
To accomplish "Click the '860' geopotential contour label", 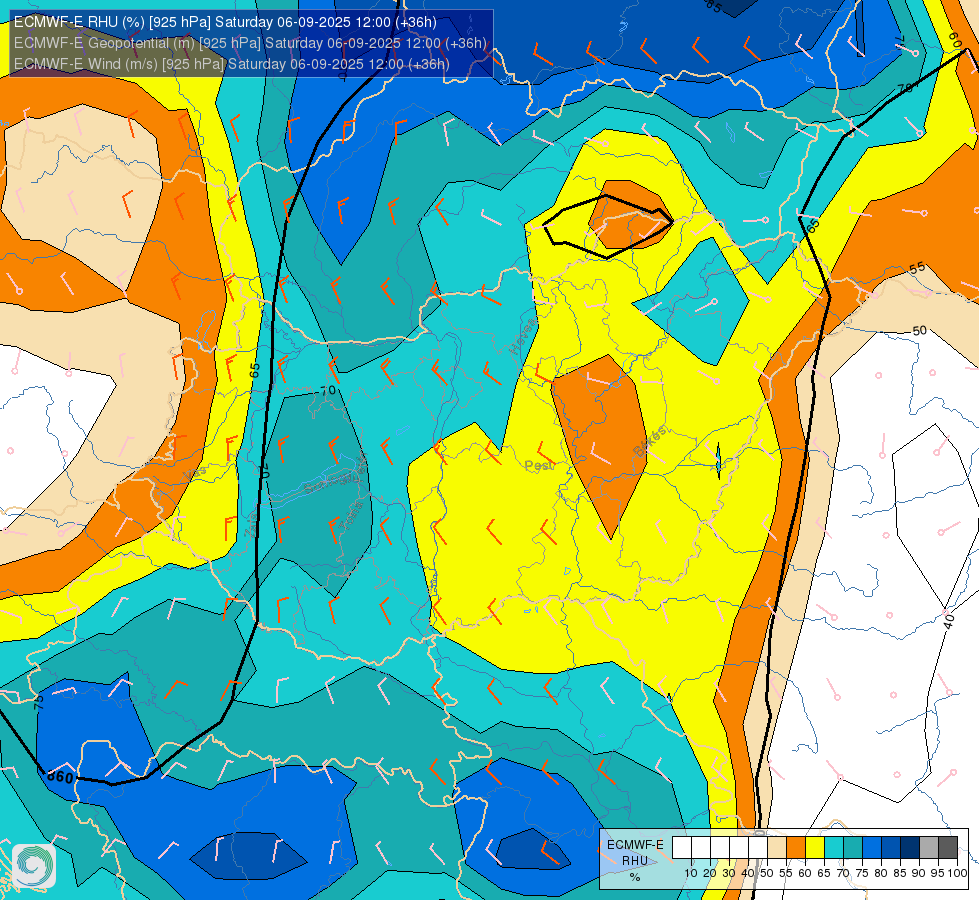I will (61, 778).
